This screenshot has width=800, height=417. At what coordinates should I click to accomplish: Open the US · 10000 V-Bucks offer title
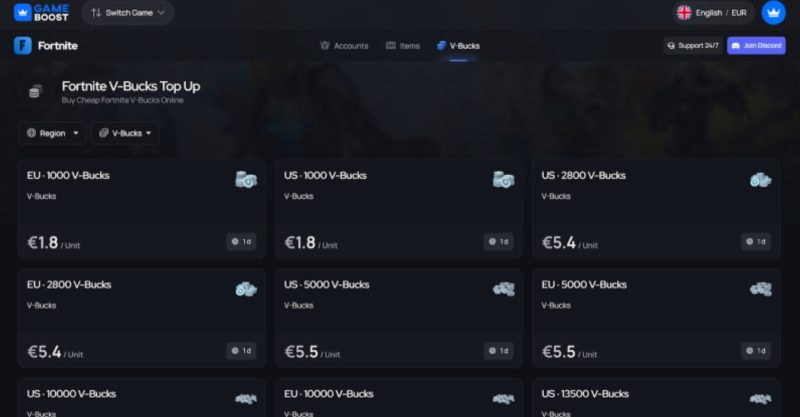pos(71,394)
